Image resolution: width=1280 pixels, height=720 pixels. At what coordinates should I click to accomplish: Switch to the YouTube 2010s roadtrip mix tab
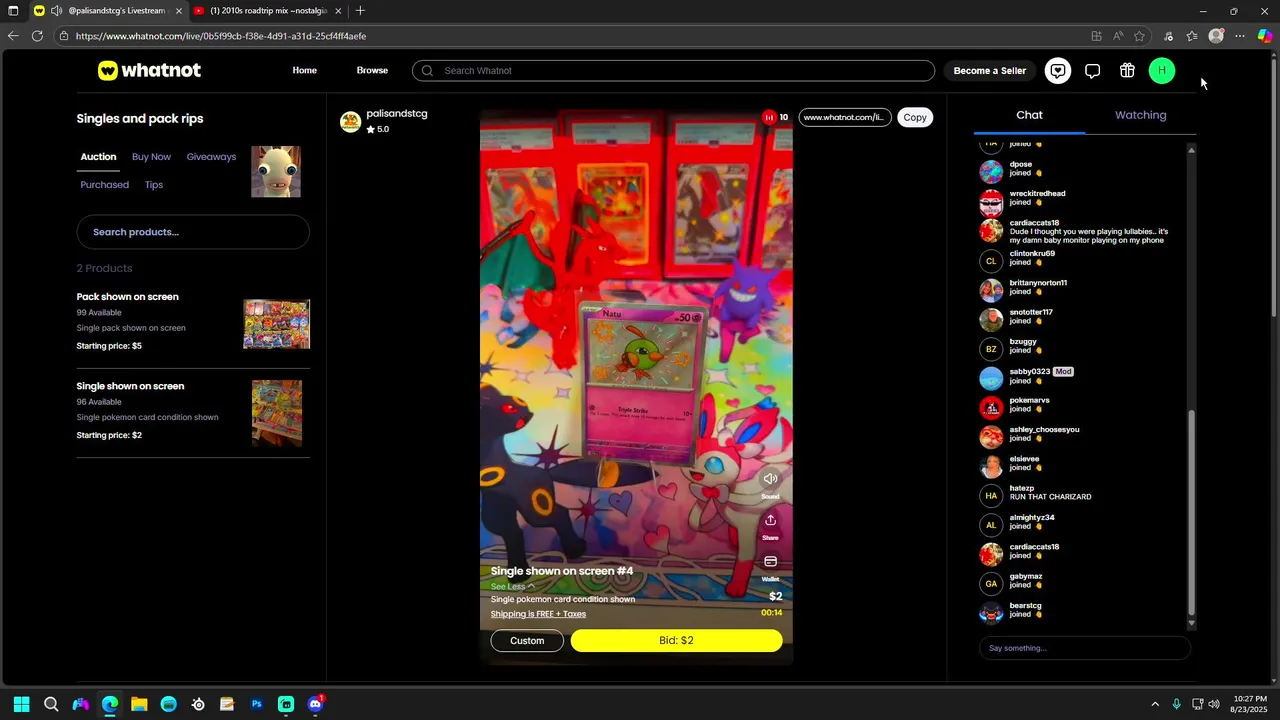click(266, 11)
